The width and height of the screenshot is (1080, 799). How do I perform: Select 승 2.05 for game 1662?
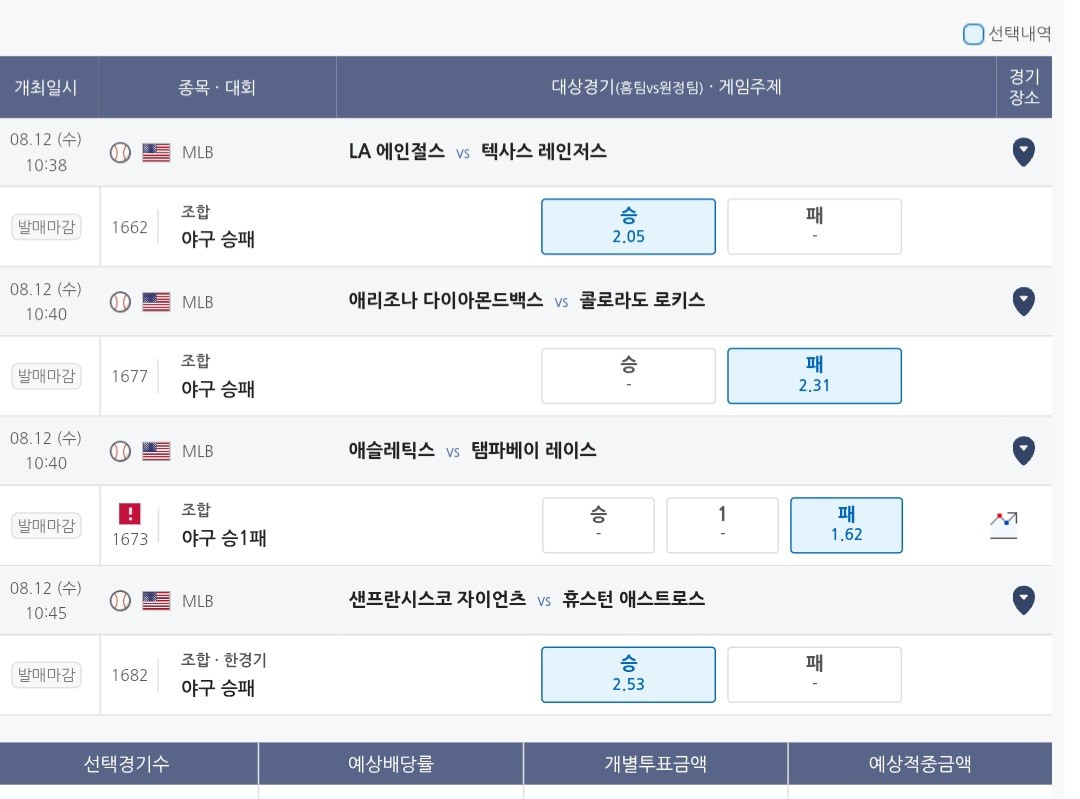[628, 227]
